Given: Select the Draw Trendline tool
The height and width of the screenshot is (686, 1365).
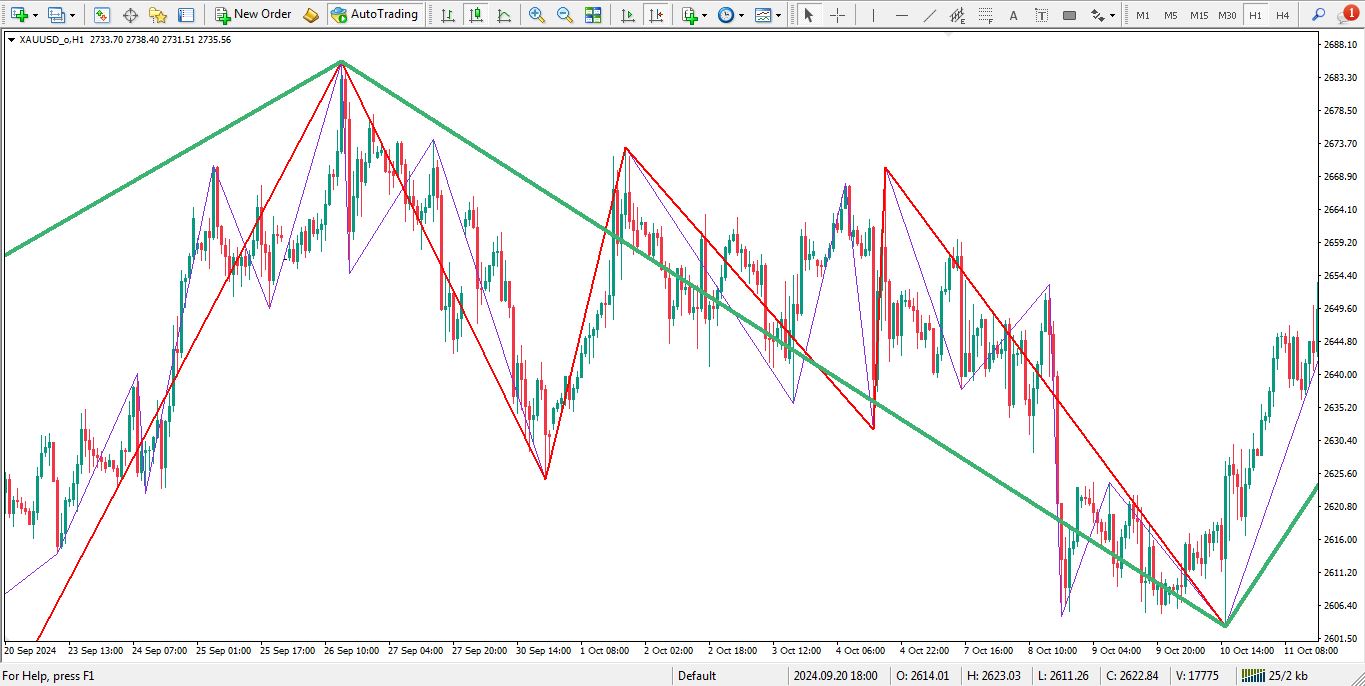Looking at the screenshot, I should (929, 15).
